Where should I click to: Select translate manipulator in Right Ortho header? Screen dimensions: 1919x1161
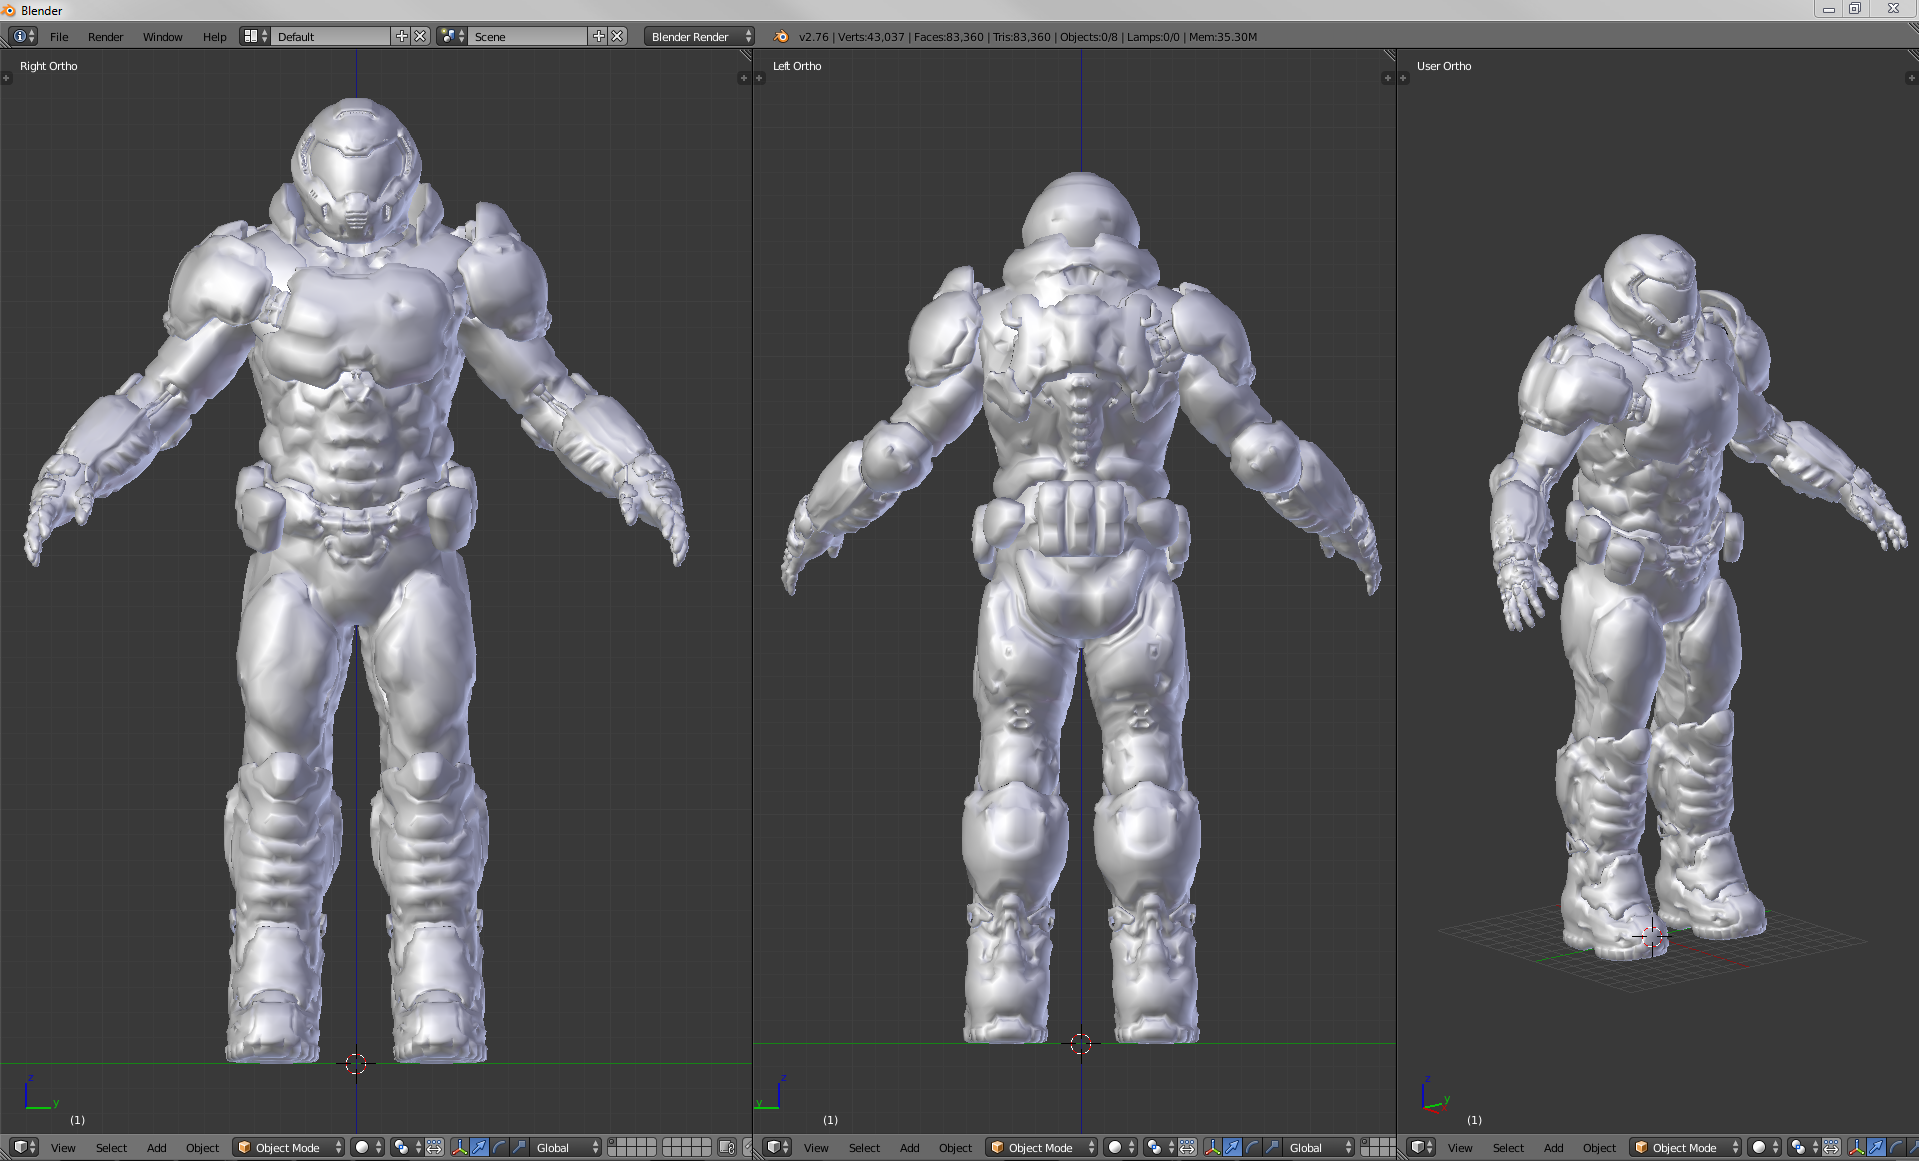pyautogui.click(x=479, y=1147)
